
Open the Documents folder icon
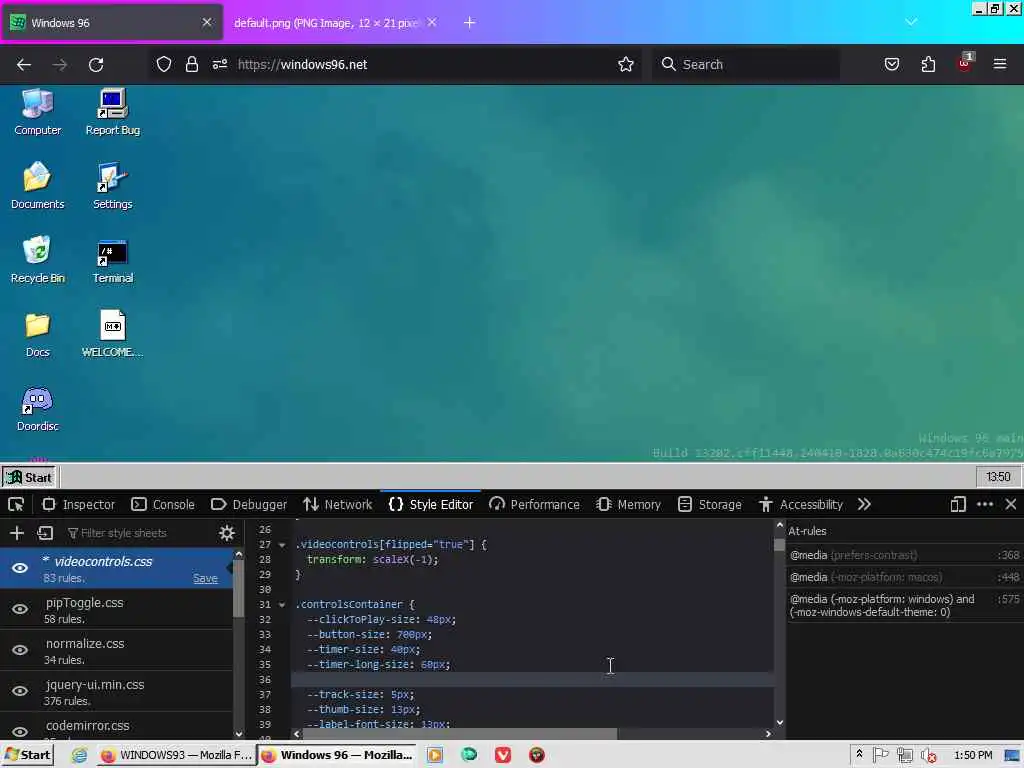pyautogui.click(x=38, y=186)
